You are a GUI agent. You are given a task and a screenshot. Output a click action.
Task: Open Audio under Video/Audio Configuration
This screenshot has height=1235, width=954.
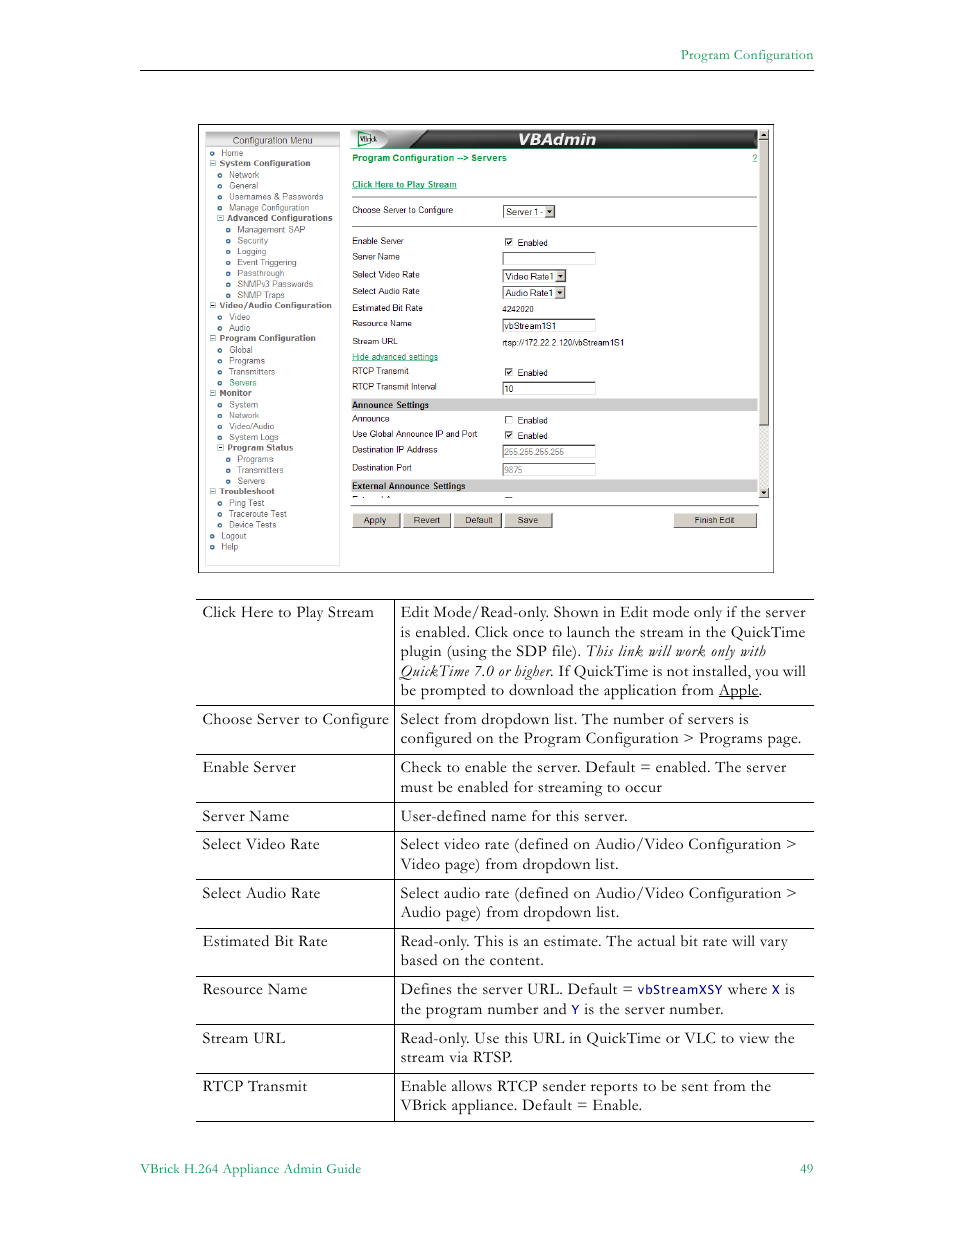click(x=239, y=328)
